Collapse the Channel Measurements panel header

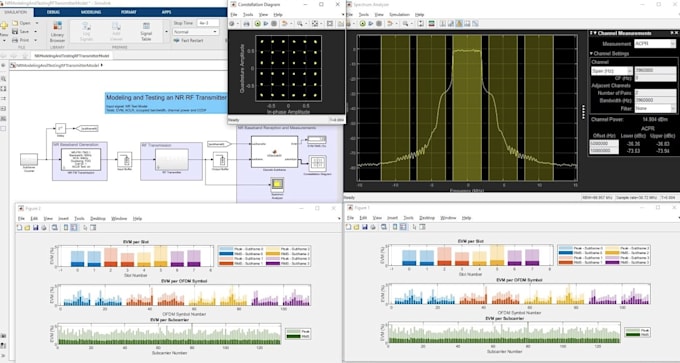point(595,33)
